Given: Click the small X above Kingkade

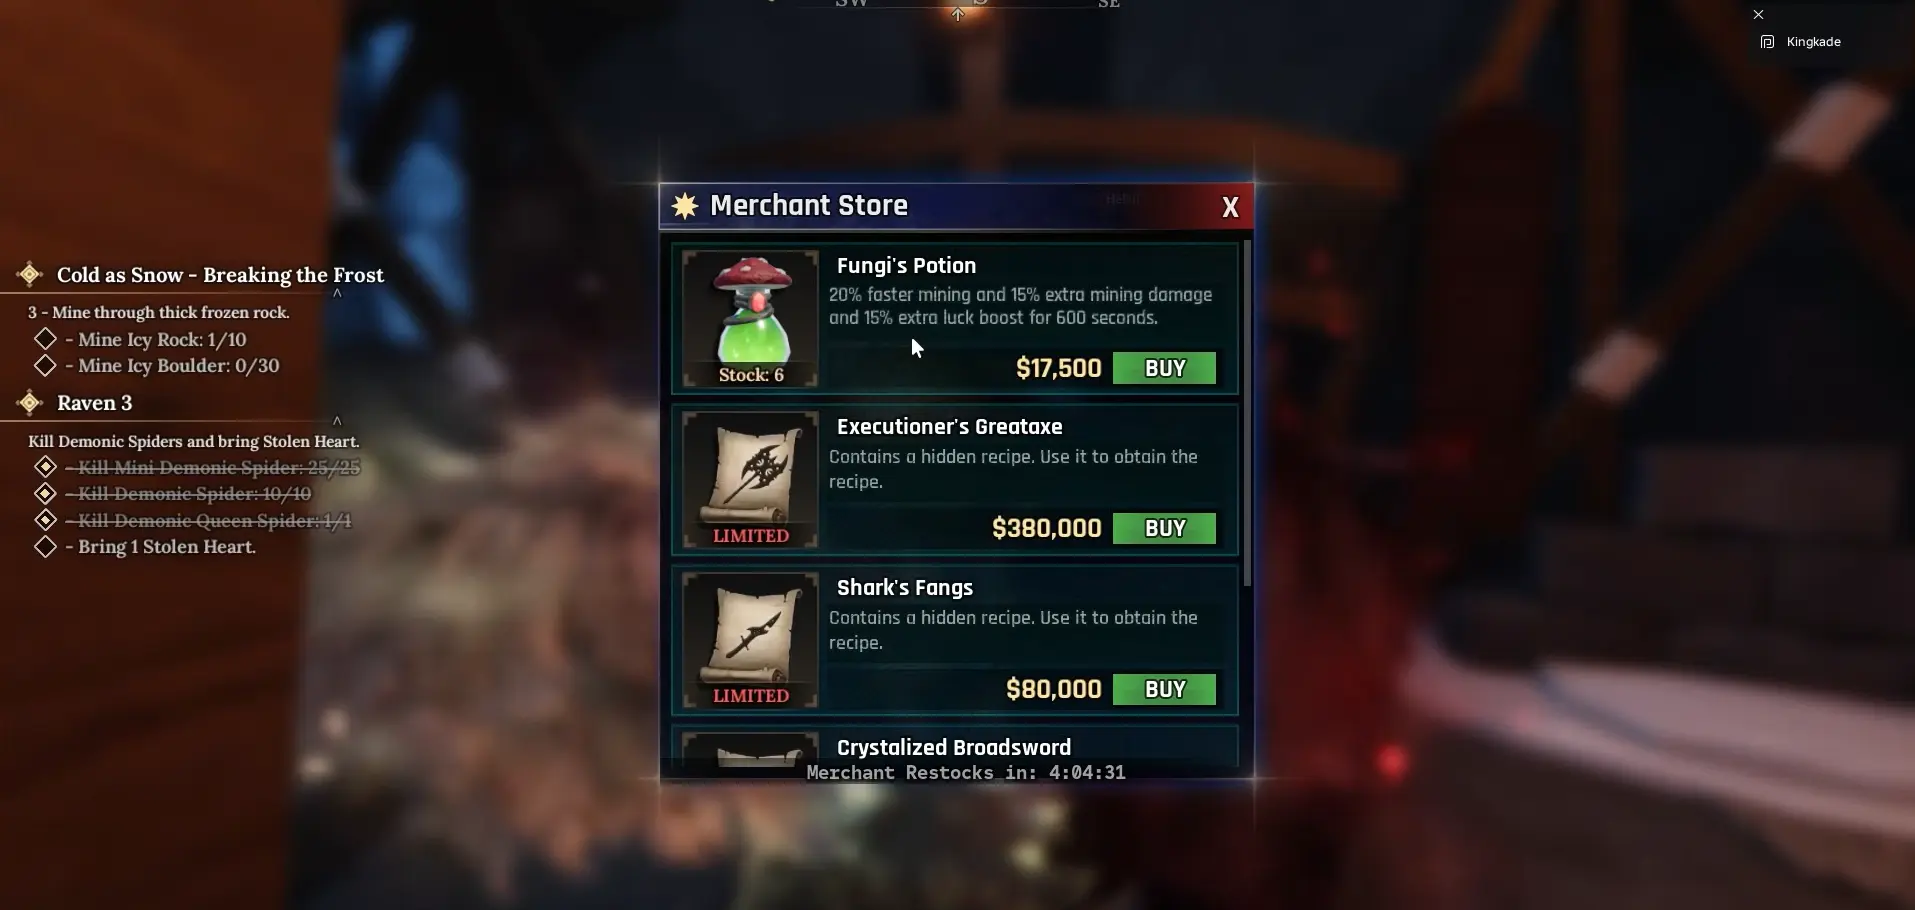Looking at the screenshot, I should coord(1758,15).
